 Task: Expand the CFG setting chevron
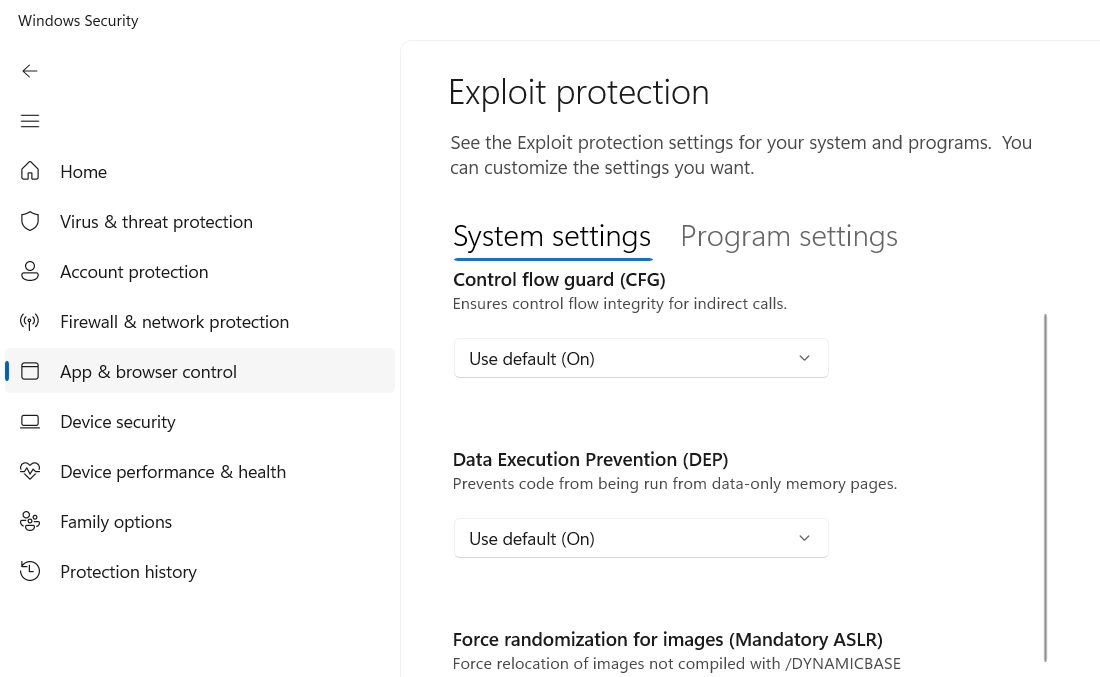click(x=804, y=358)
